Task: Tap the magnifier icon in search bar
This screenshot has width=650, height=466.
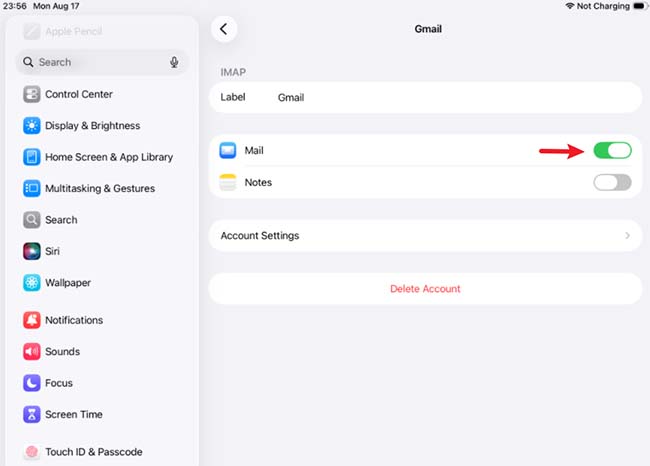Action: point(28,62)
